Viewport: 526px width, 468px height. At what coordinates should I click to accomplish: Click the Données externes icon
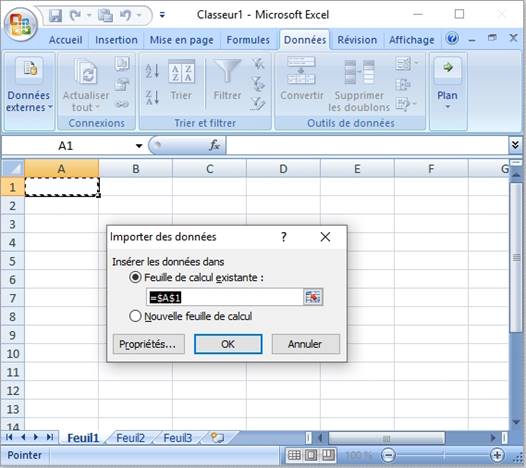click(x=30, y=69)
